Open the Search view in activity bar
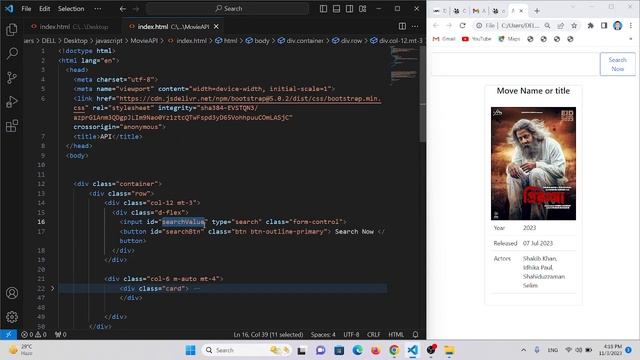 click(12, 53)
